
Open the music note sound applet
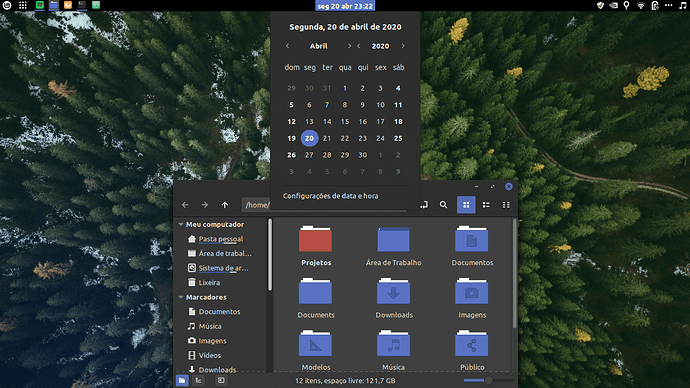(683, 5)
